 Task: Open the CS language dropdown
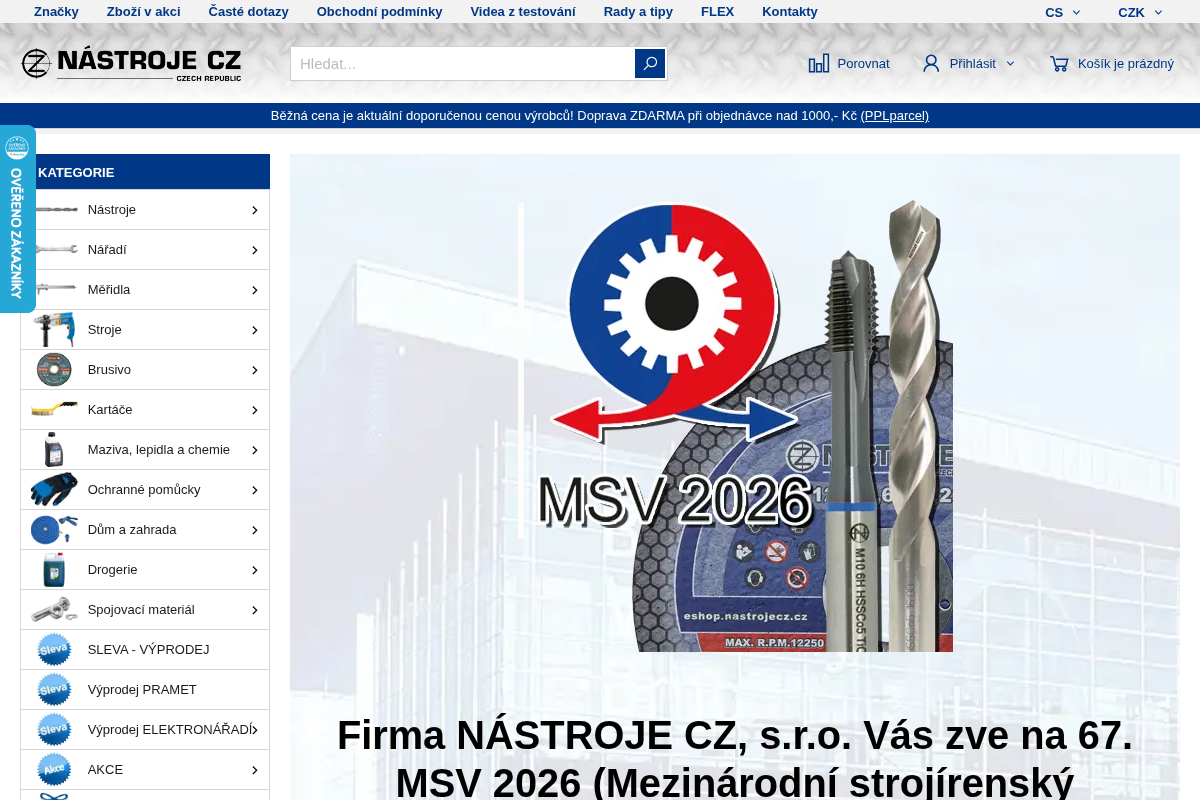click(1062, 12)
